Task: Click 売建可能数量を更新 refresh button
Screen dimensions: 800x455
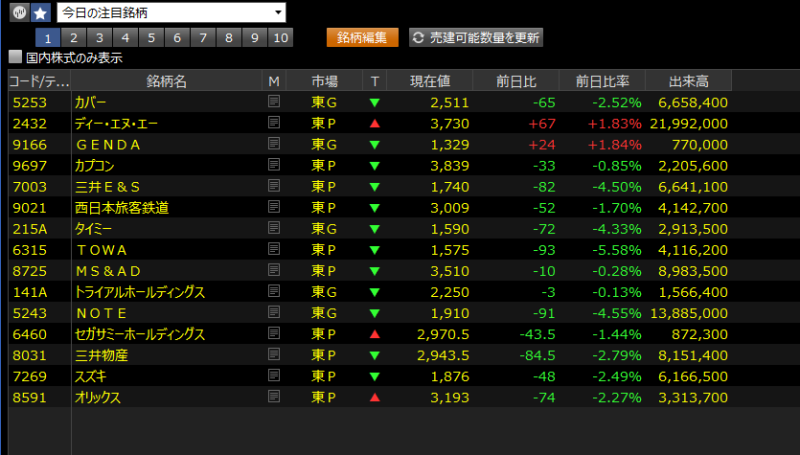Action: click(476, 38)
